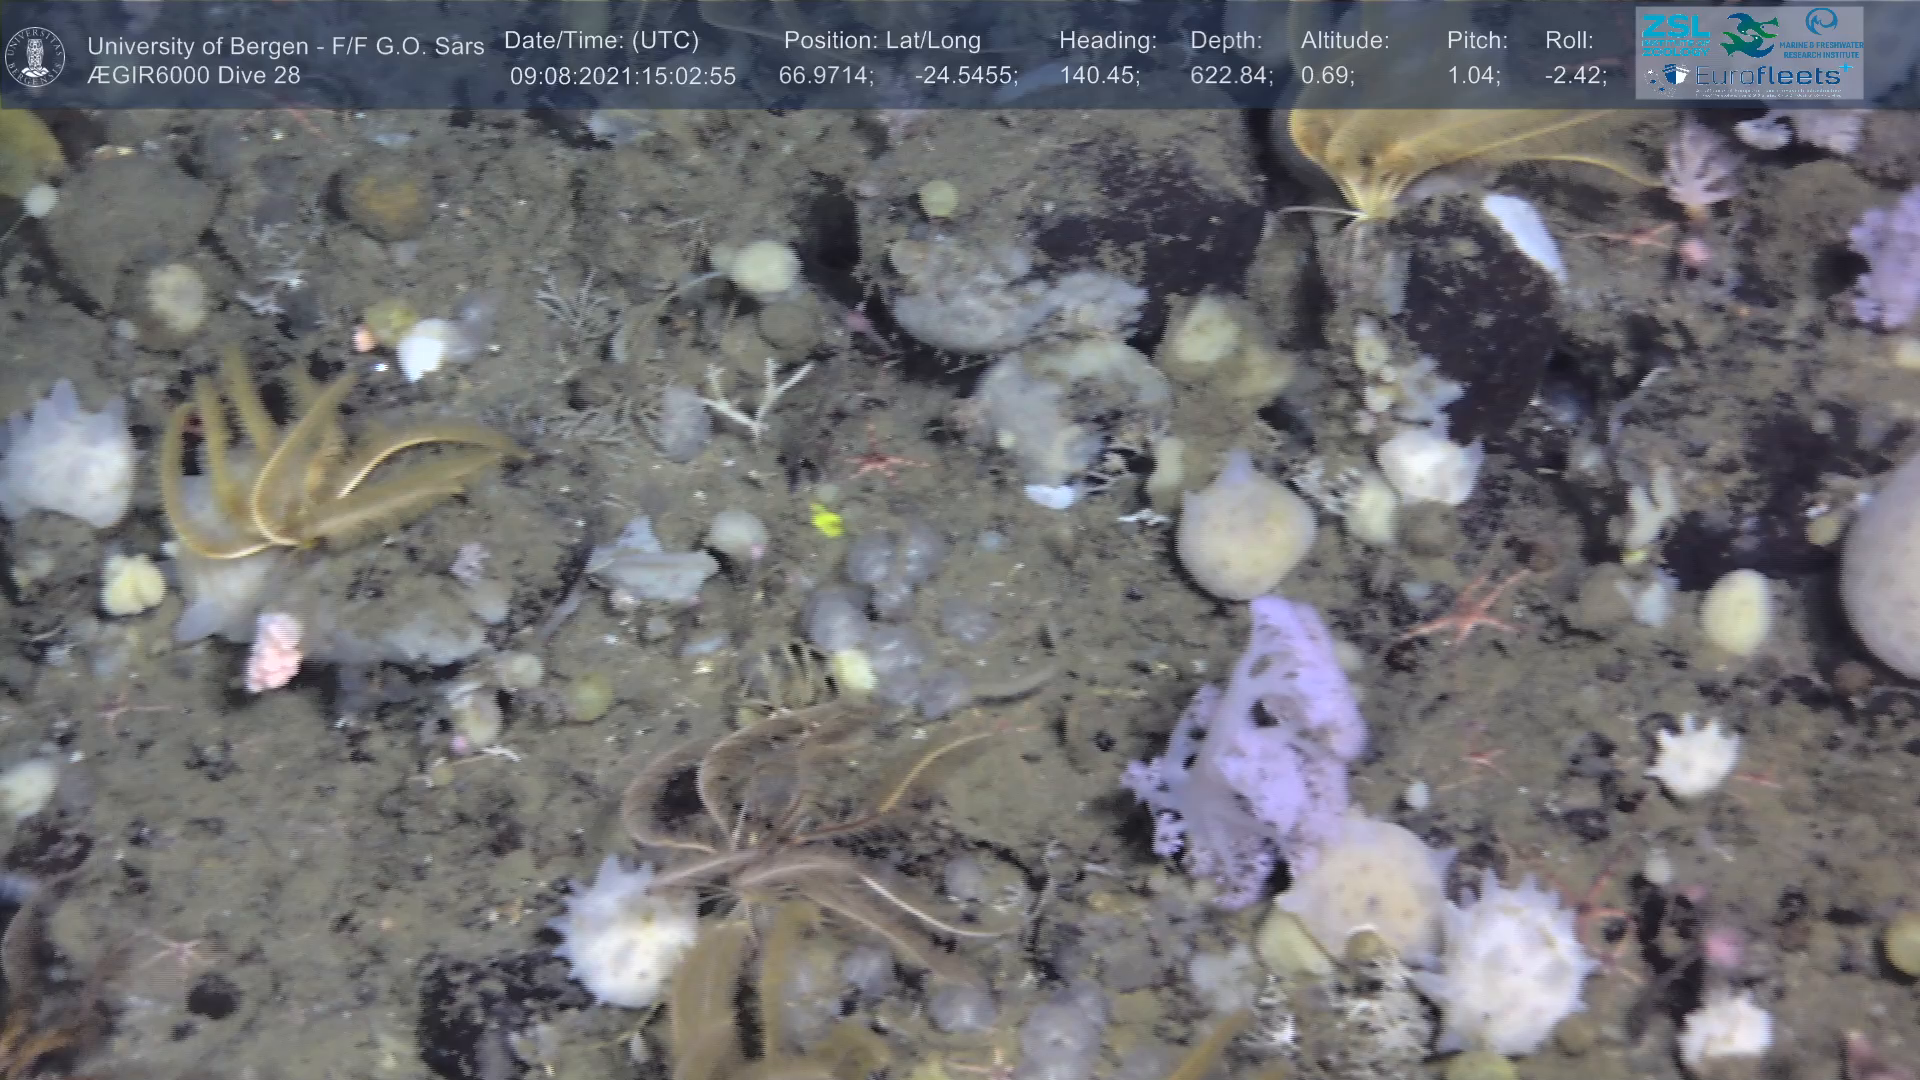Click the University of Bergen owl seal
1920x1080 pixels.
(35, 56)
